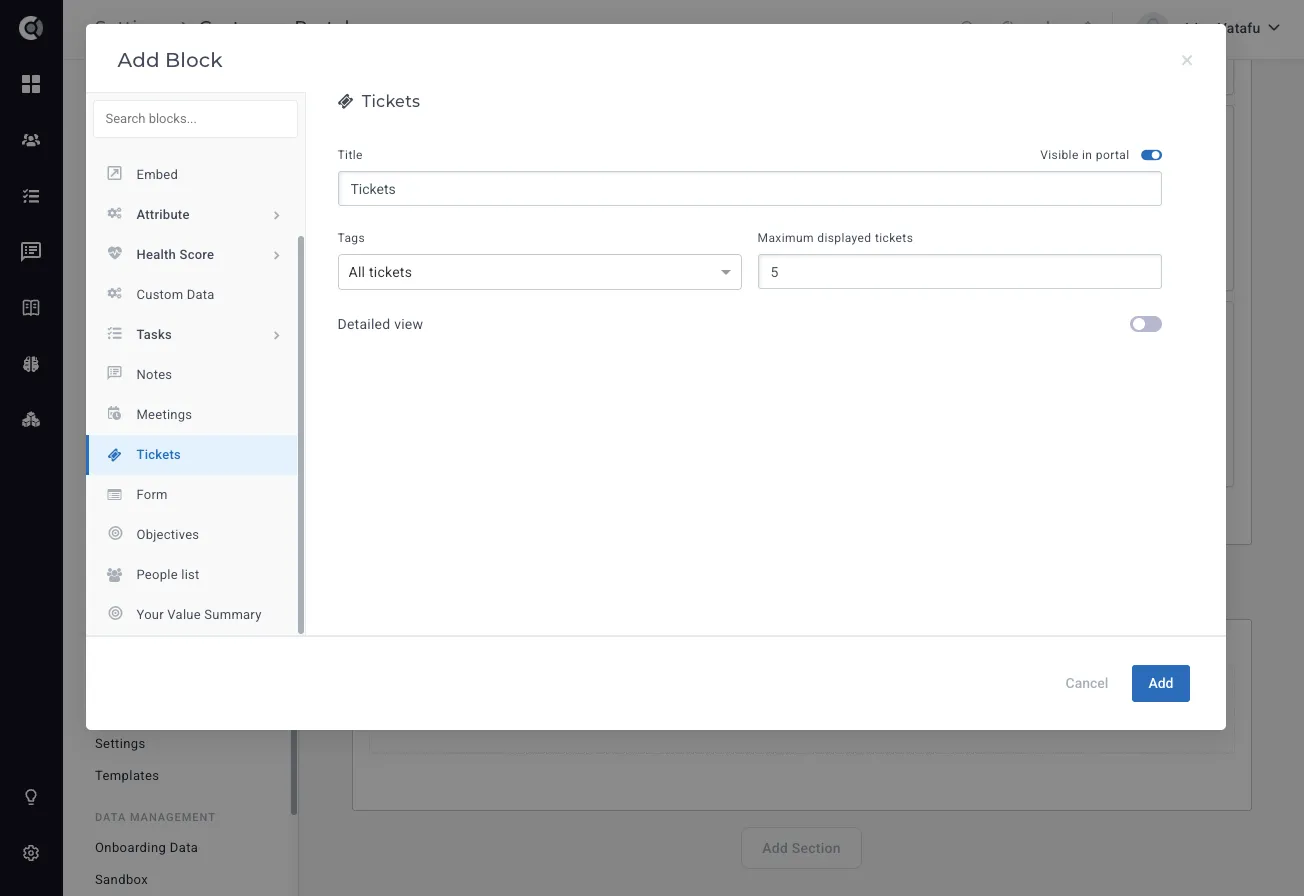Viewport: 1304px width, 896px height.
Task: Open Templates link in background sidebar
Action: pyautogui.click(x=127, y=775)
